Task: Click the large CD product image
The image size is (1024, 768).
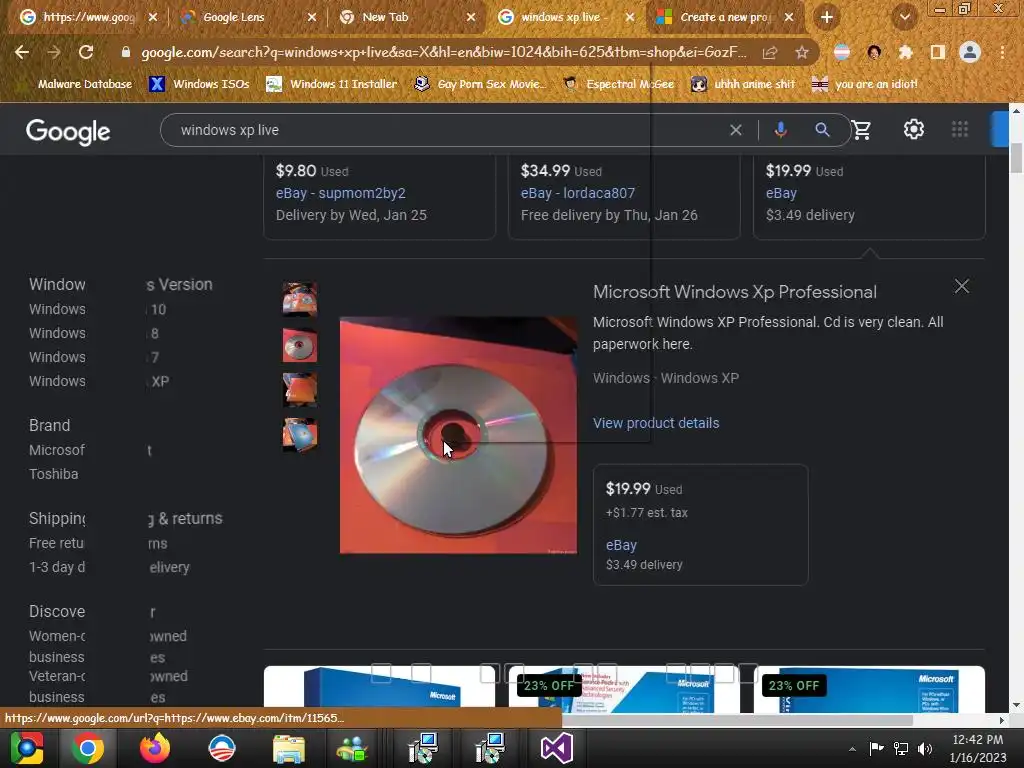Action: (458, 435)
